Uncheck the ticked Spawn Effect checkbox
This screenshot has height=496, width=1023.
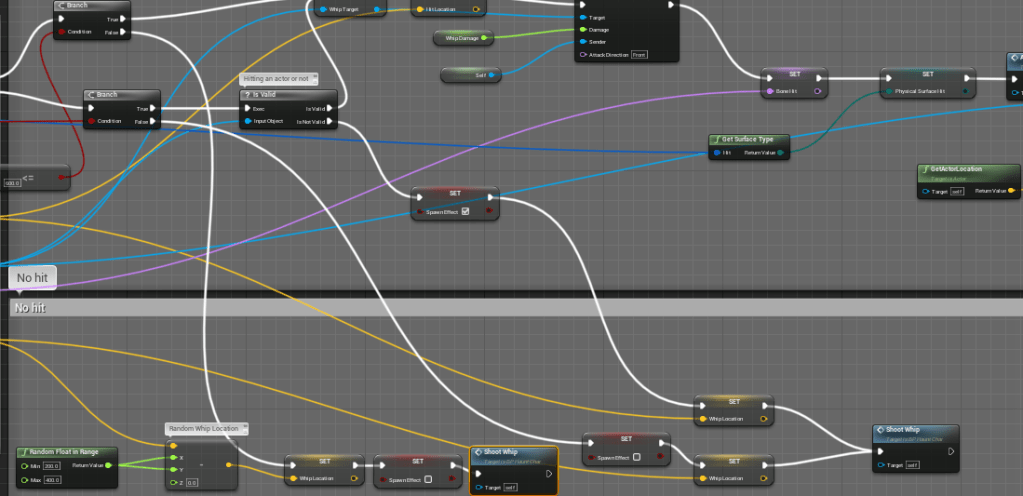coord(465,211)
